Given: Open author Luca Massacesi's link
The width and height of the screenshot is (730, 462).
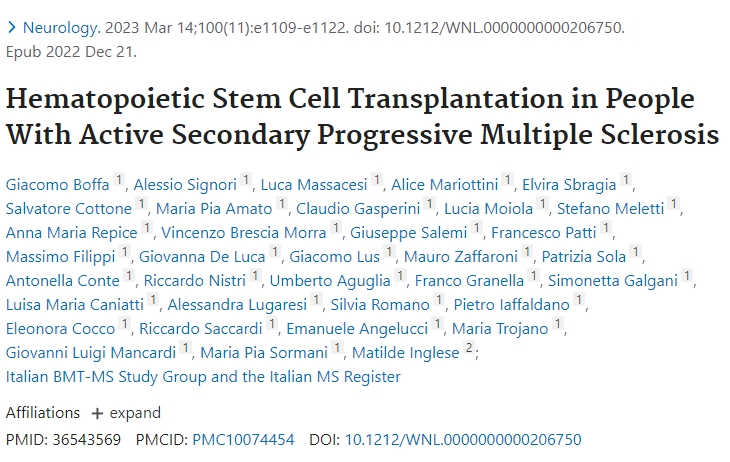Looking at the screenshot, I should (313, 184).
